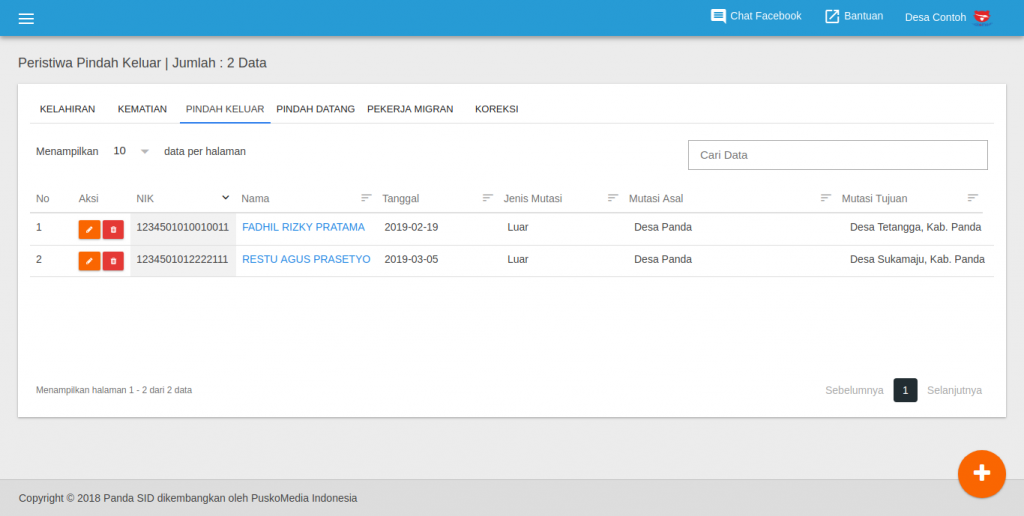Edit the FADHIL RIZKY PRATAMA record
The width and height of the screenshot is (1024, 516).
(x=89, y=229)
